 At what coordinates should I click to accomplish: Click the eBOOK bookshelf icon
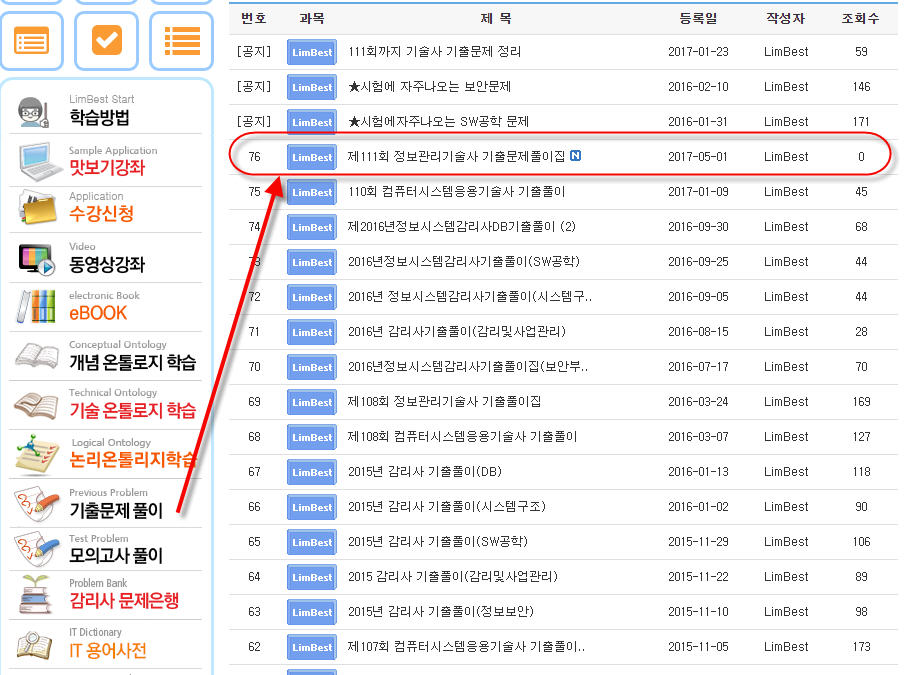36,306
